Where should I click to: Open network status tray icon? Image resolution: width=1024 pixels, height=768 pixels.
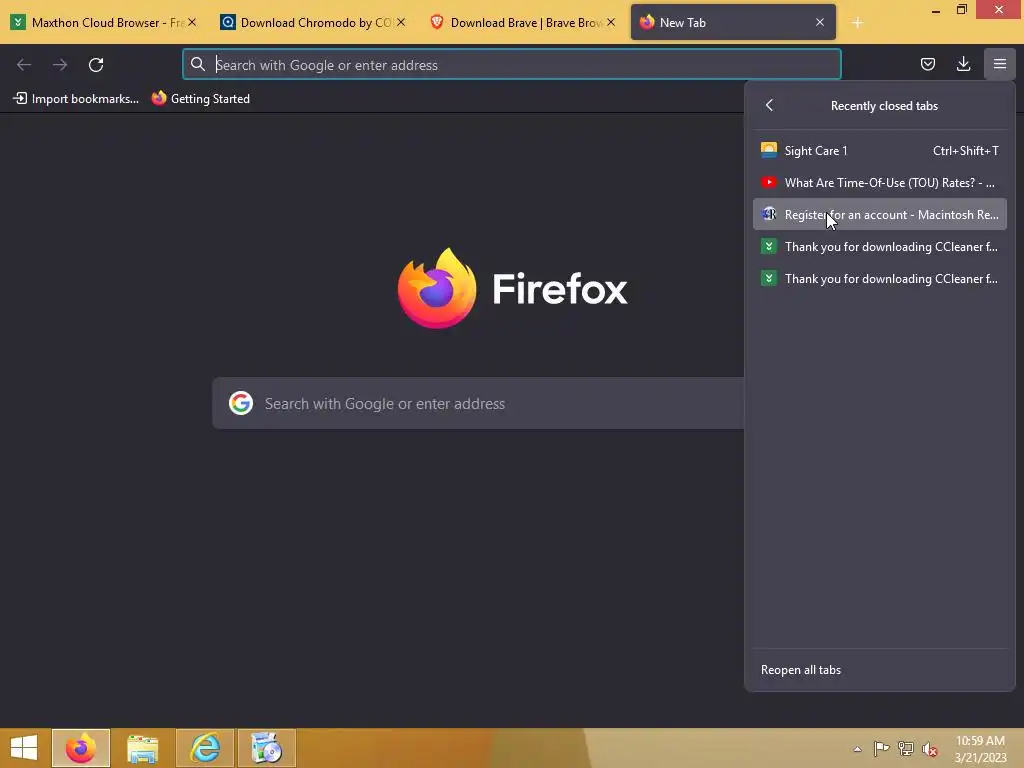[x=905, y=748]
